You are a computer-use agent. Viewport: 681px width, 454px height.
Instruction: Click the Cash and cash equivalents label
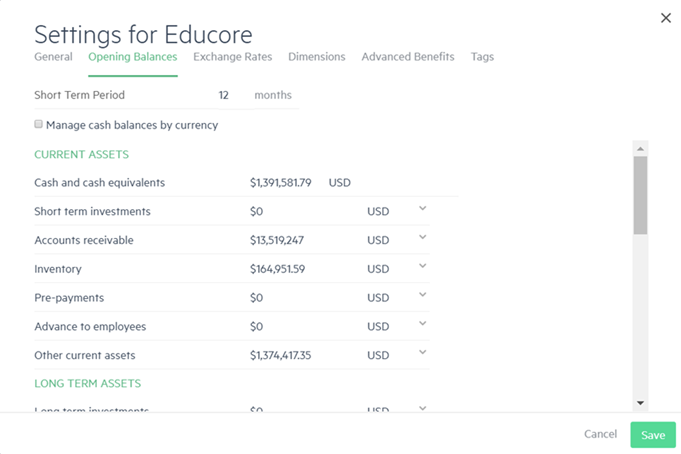tap(99, 182)
